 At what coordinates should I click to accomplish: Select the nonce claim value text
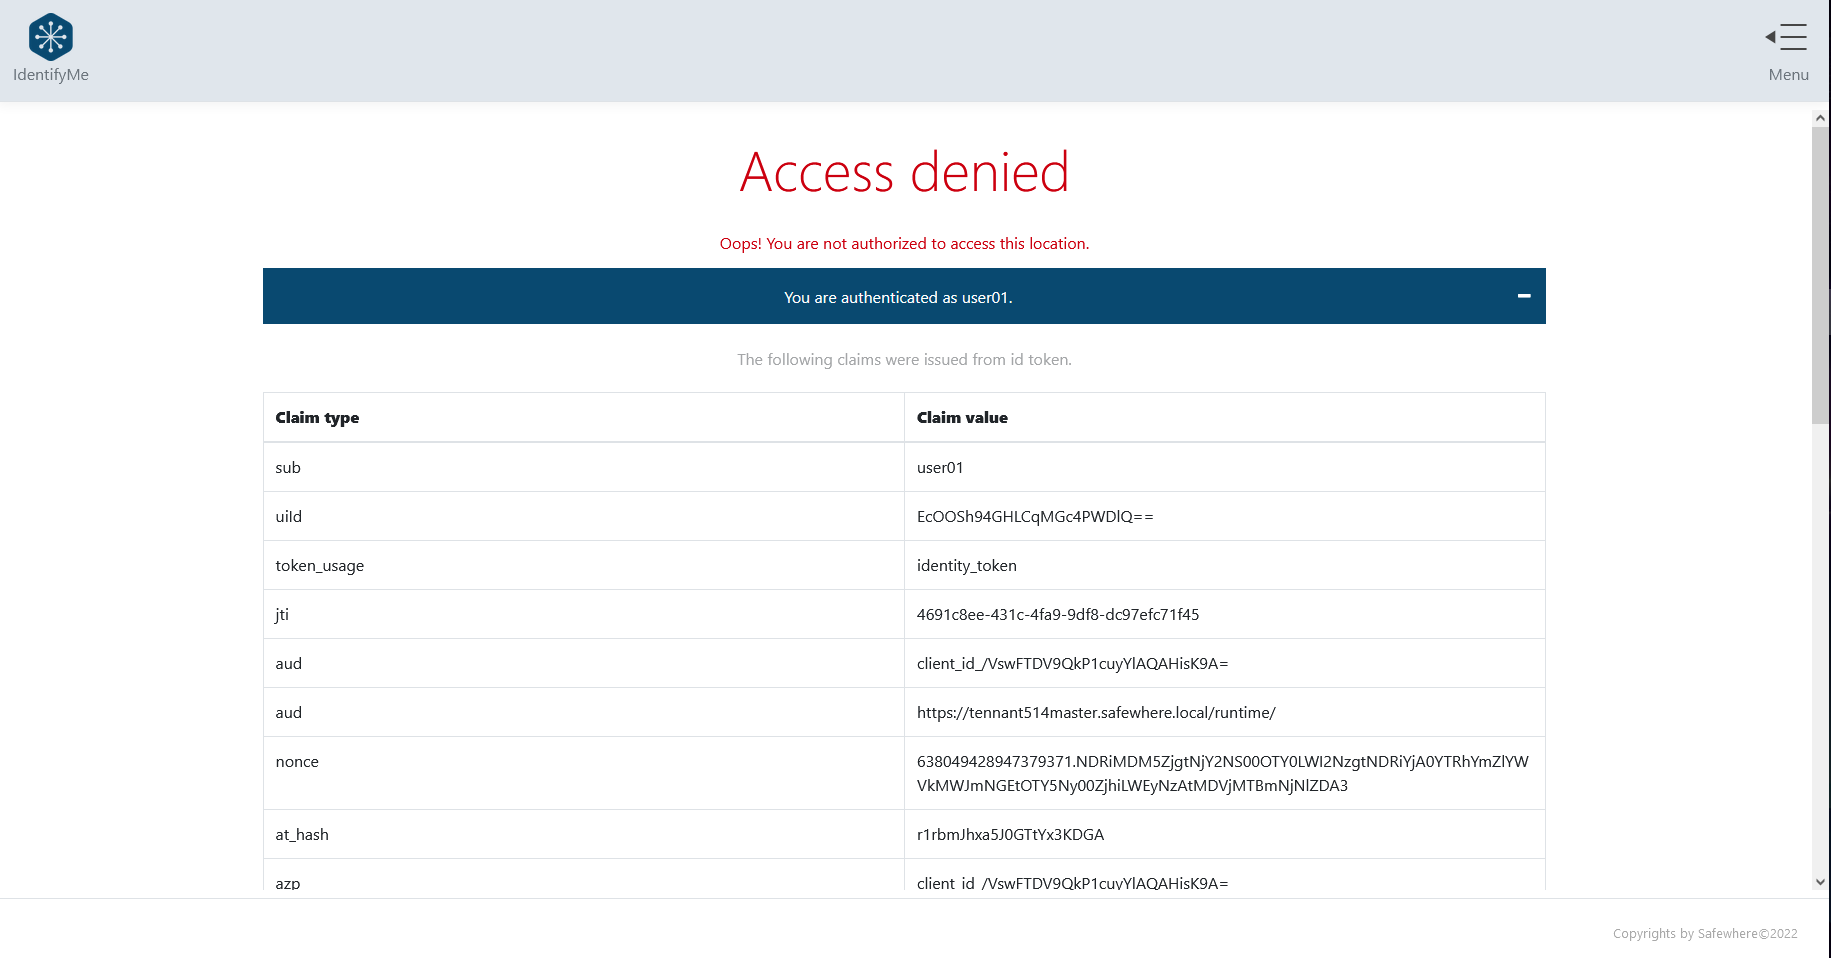[x=1222, y=773]
